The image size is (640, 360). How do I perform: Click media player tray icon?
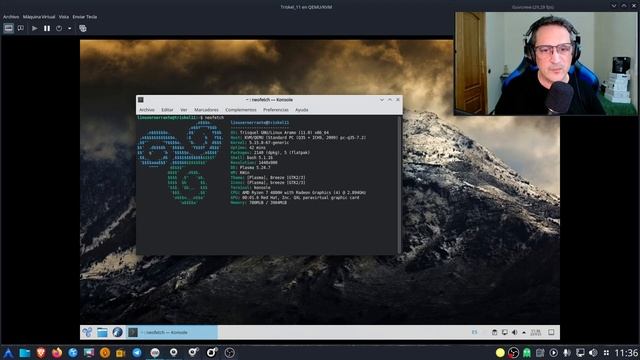click(553, 353)
